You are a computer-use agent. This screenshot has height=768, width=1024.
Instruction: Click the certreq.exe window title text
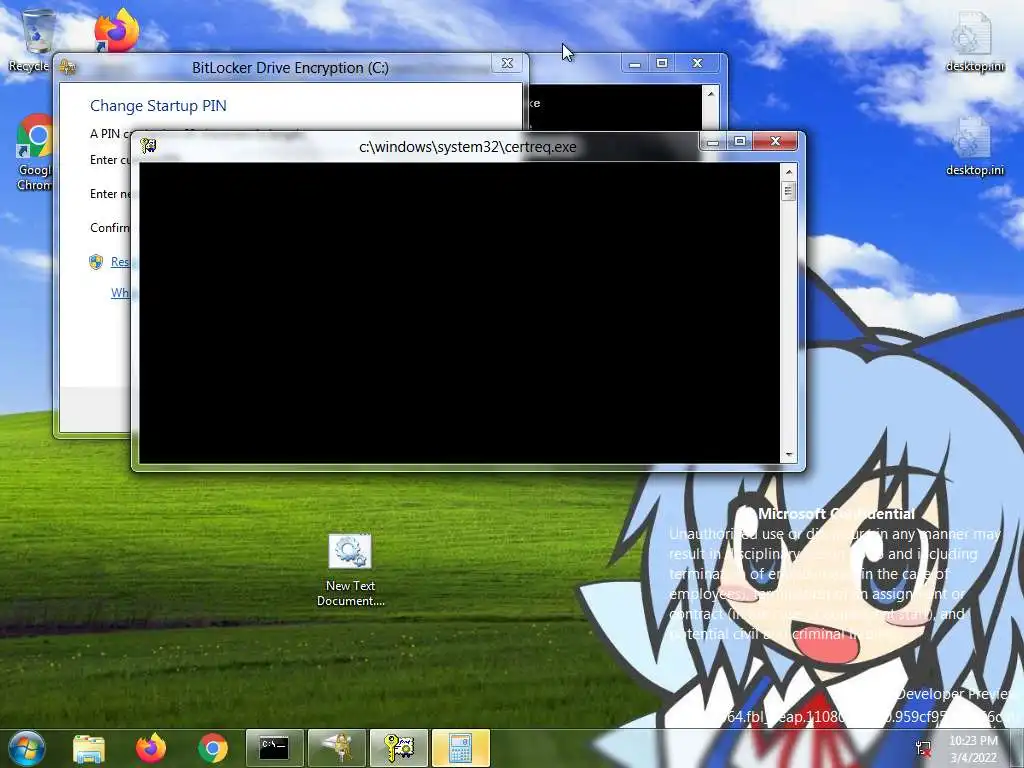click(x=468, y=147)
